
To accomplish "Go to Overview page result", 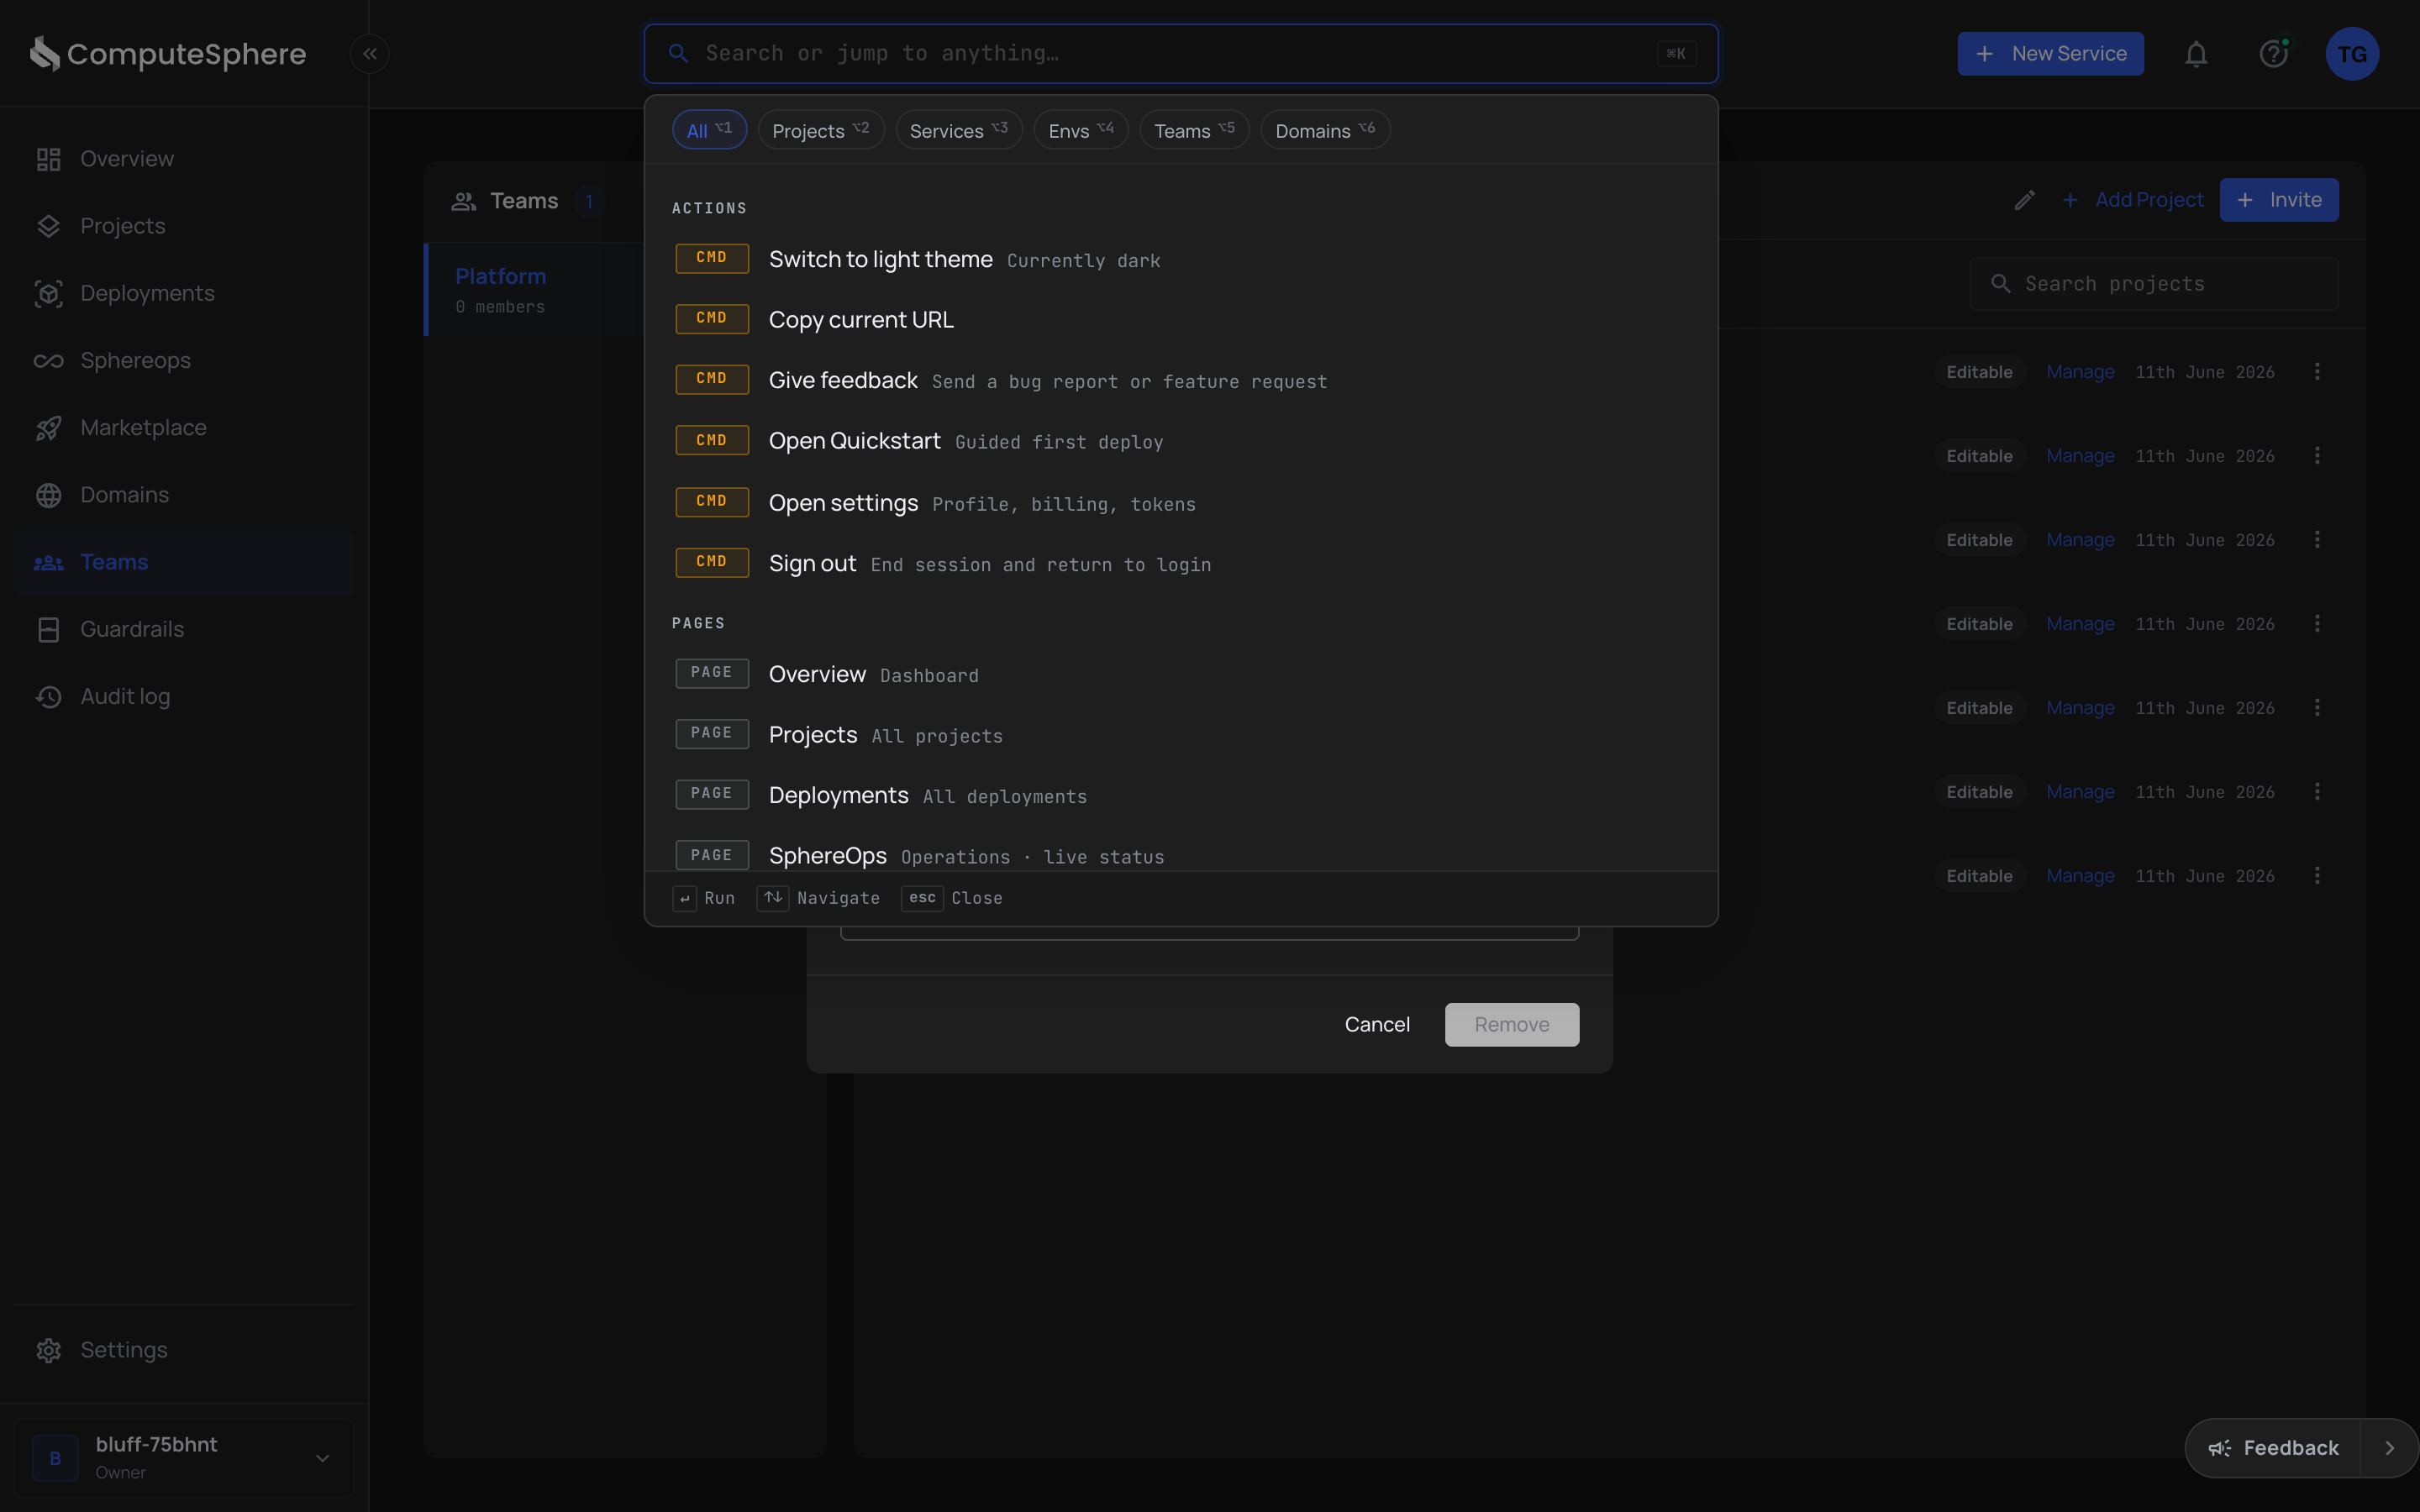I will [x=1181, y=674].
